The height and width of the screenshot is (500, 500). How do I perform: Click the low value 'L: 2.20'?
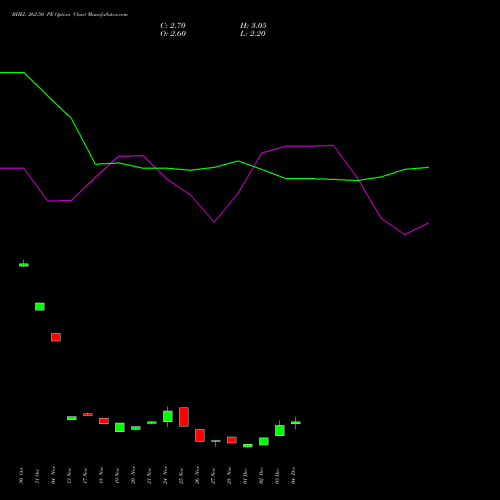(x=253, y=34)
